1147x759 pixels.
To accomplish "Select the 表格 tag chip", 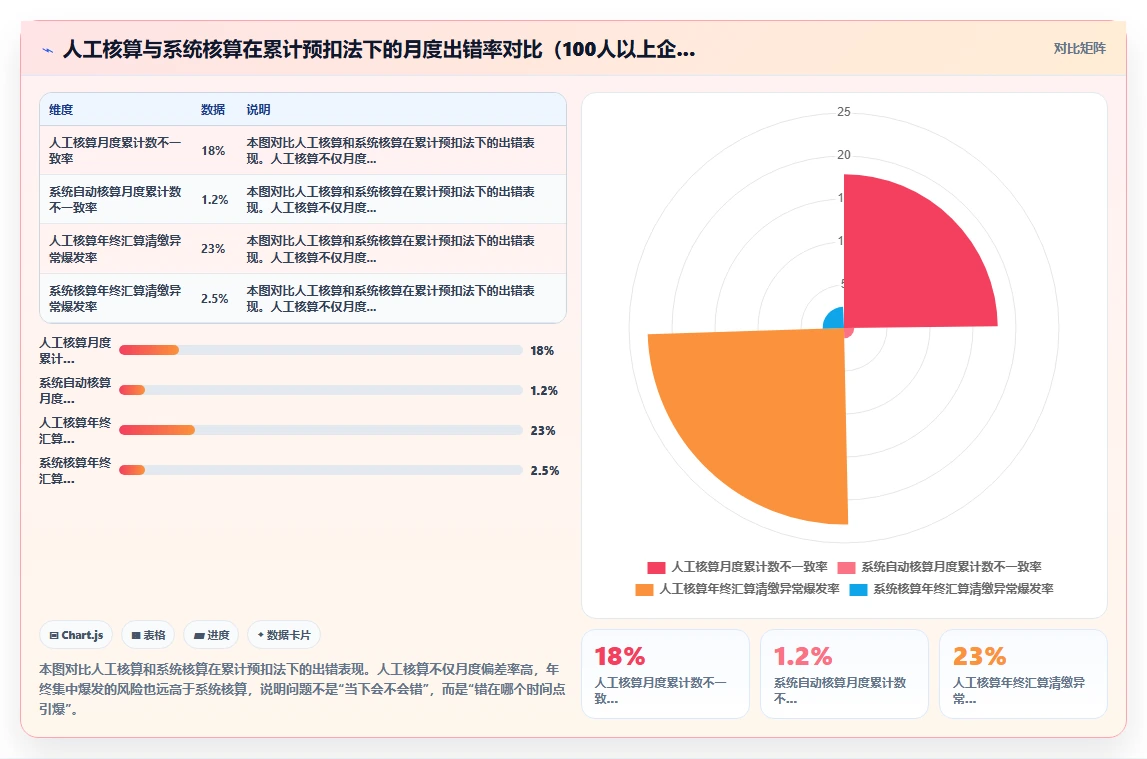I will point(148,635).
